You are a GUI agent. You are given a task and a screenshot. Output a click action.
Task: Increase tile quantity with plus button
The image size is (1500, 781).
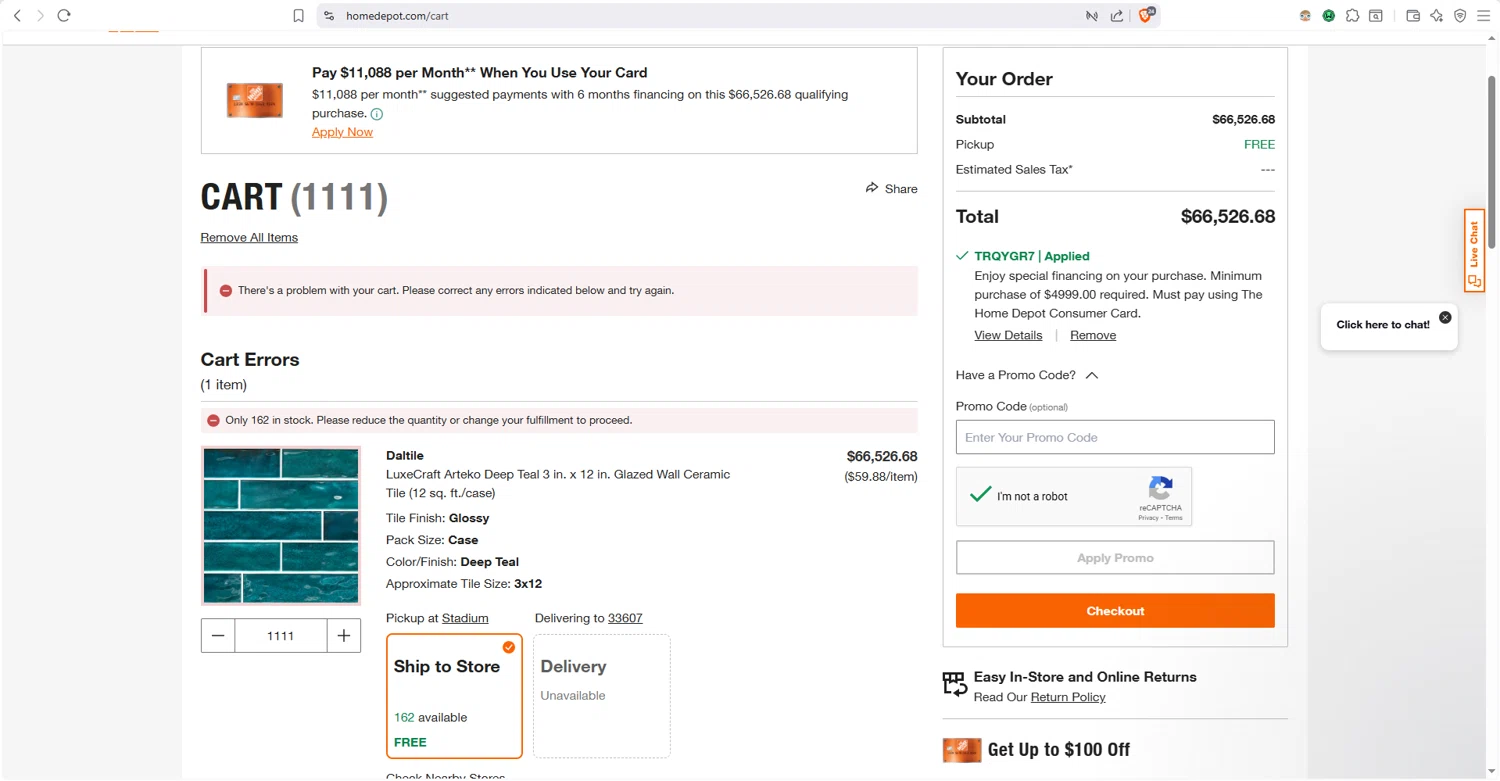tap(343, 636)
